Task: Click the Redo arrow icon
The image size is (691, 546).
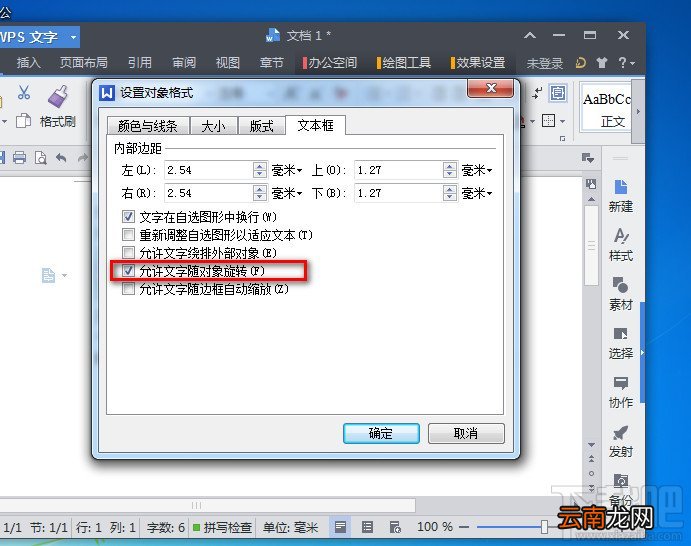Action: tap(82, 157)
